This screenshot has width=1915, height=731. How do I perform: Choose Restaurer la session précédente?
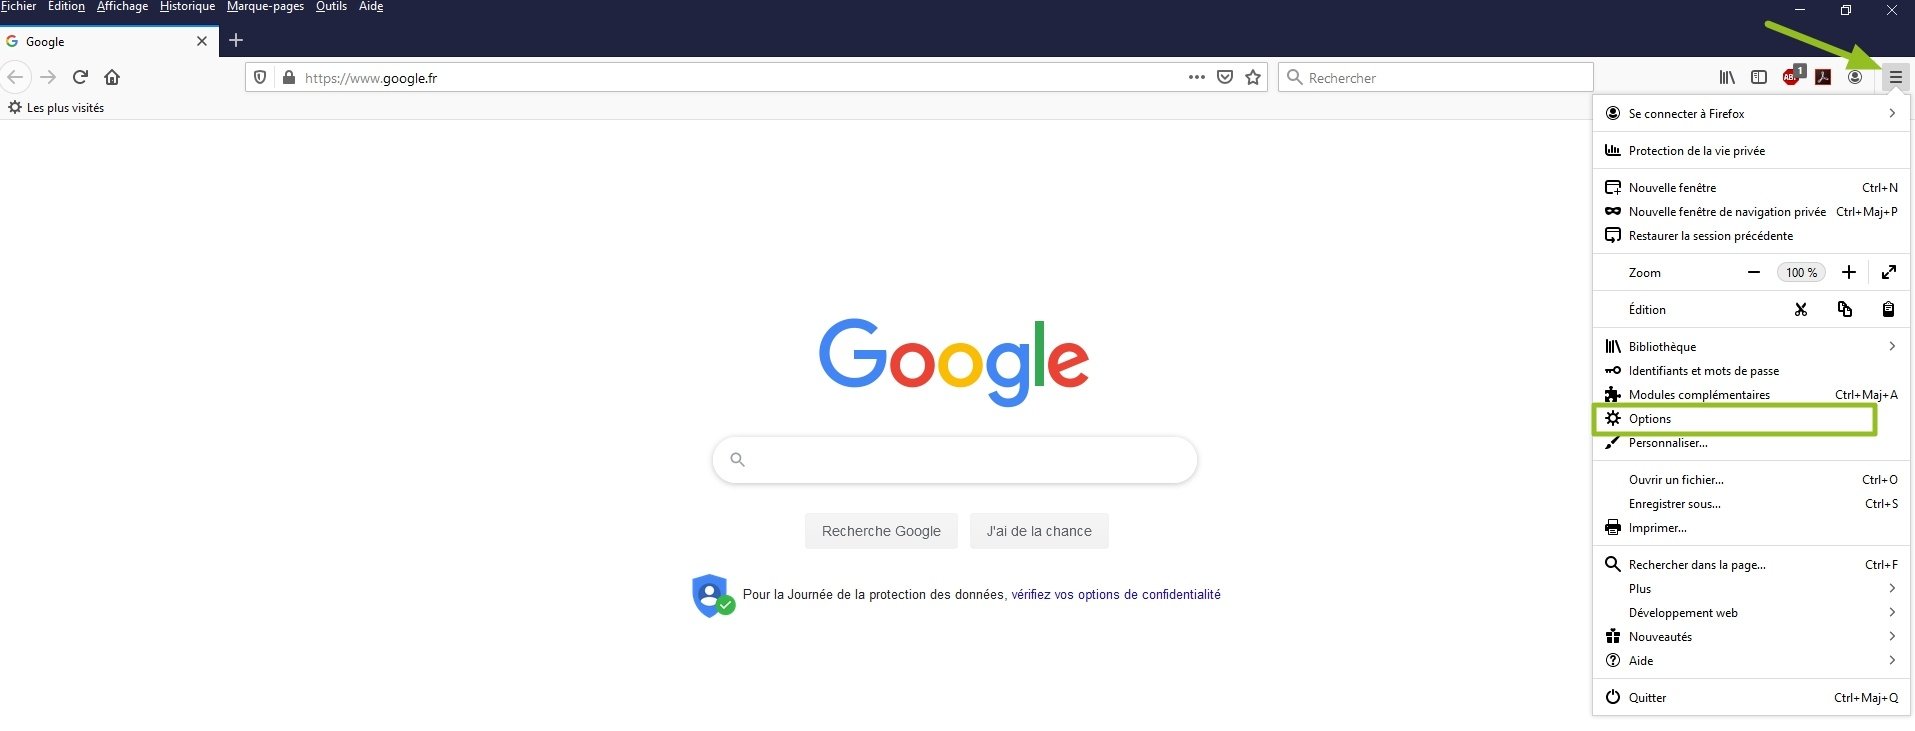pyautogui.click(x=1751, y=235)
